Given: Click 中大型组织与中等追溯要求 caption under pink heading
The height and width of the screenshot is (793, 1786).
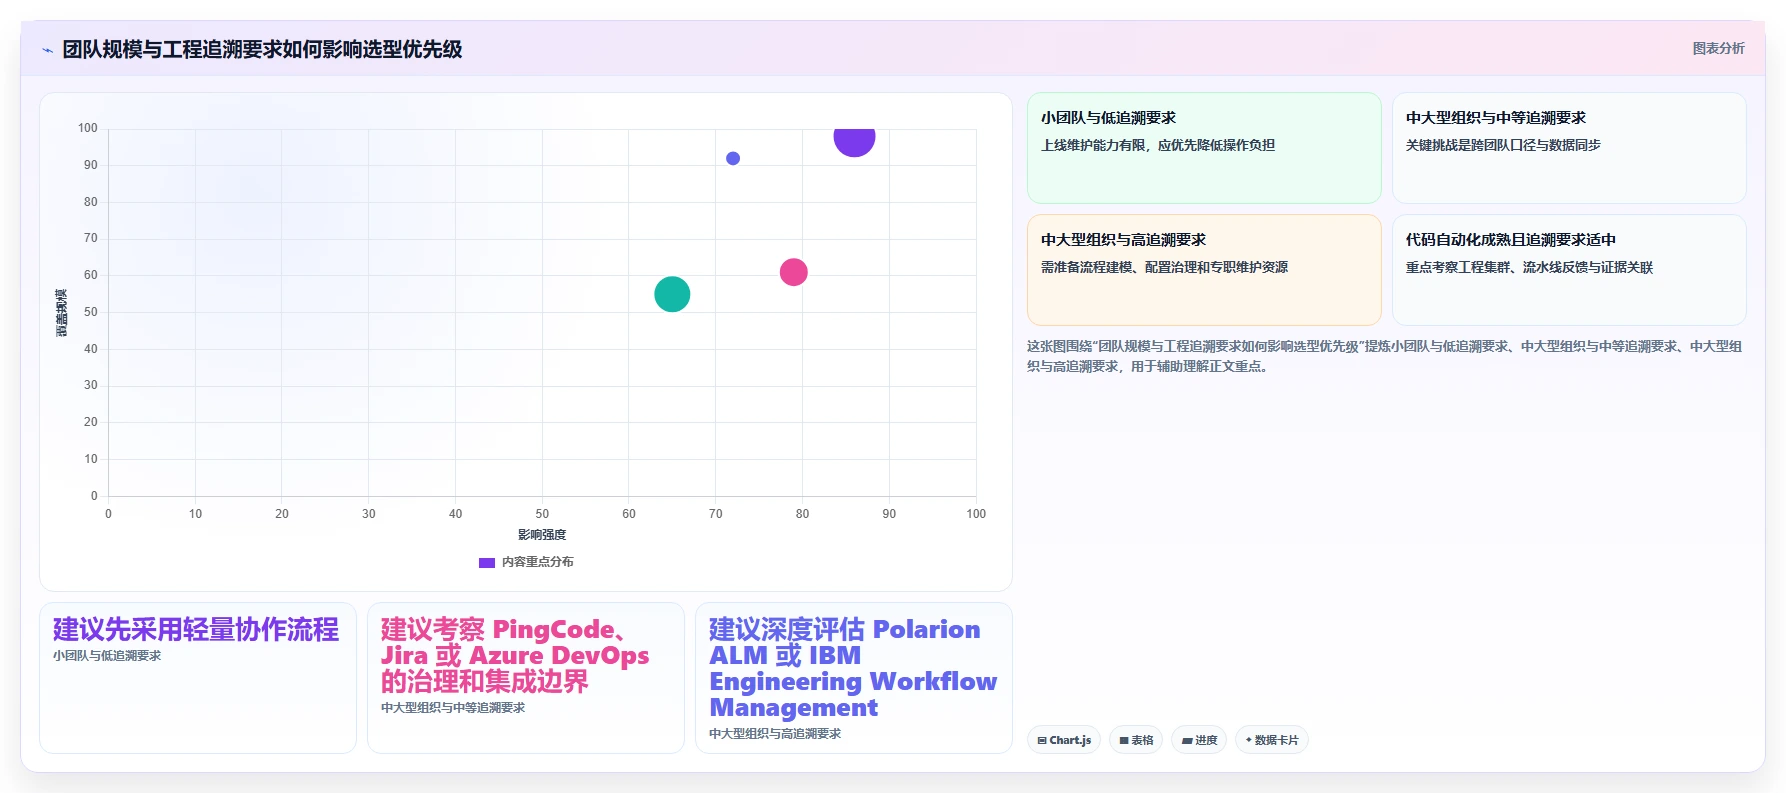Looking at the screenshot, I should click(453, 708).
